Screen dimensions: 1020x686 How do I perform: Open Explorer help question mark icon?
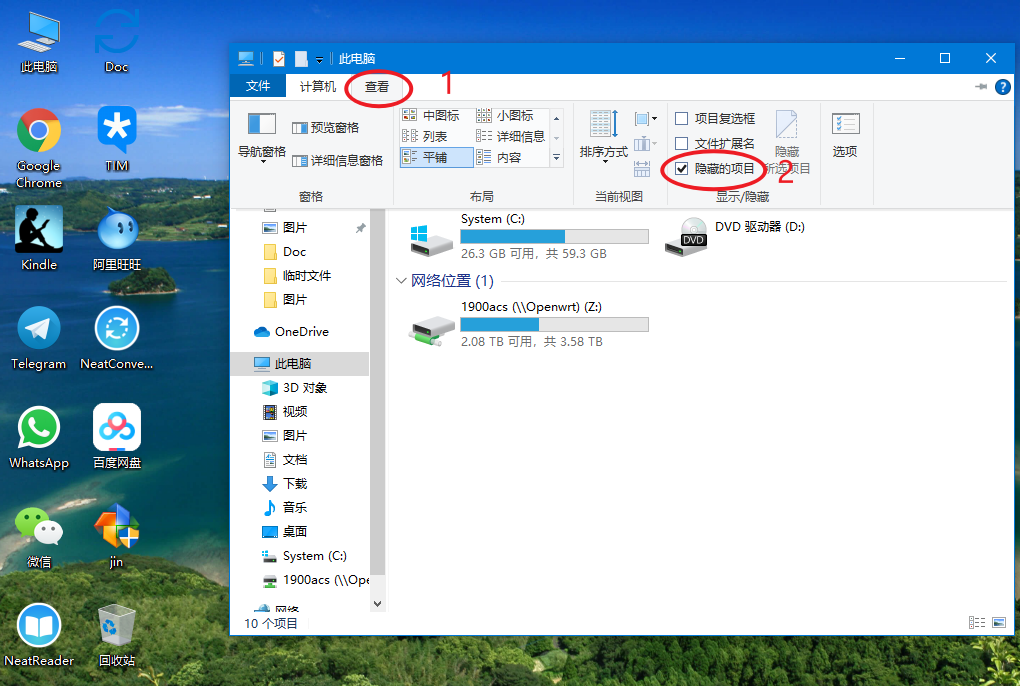[1002, 86]
